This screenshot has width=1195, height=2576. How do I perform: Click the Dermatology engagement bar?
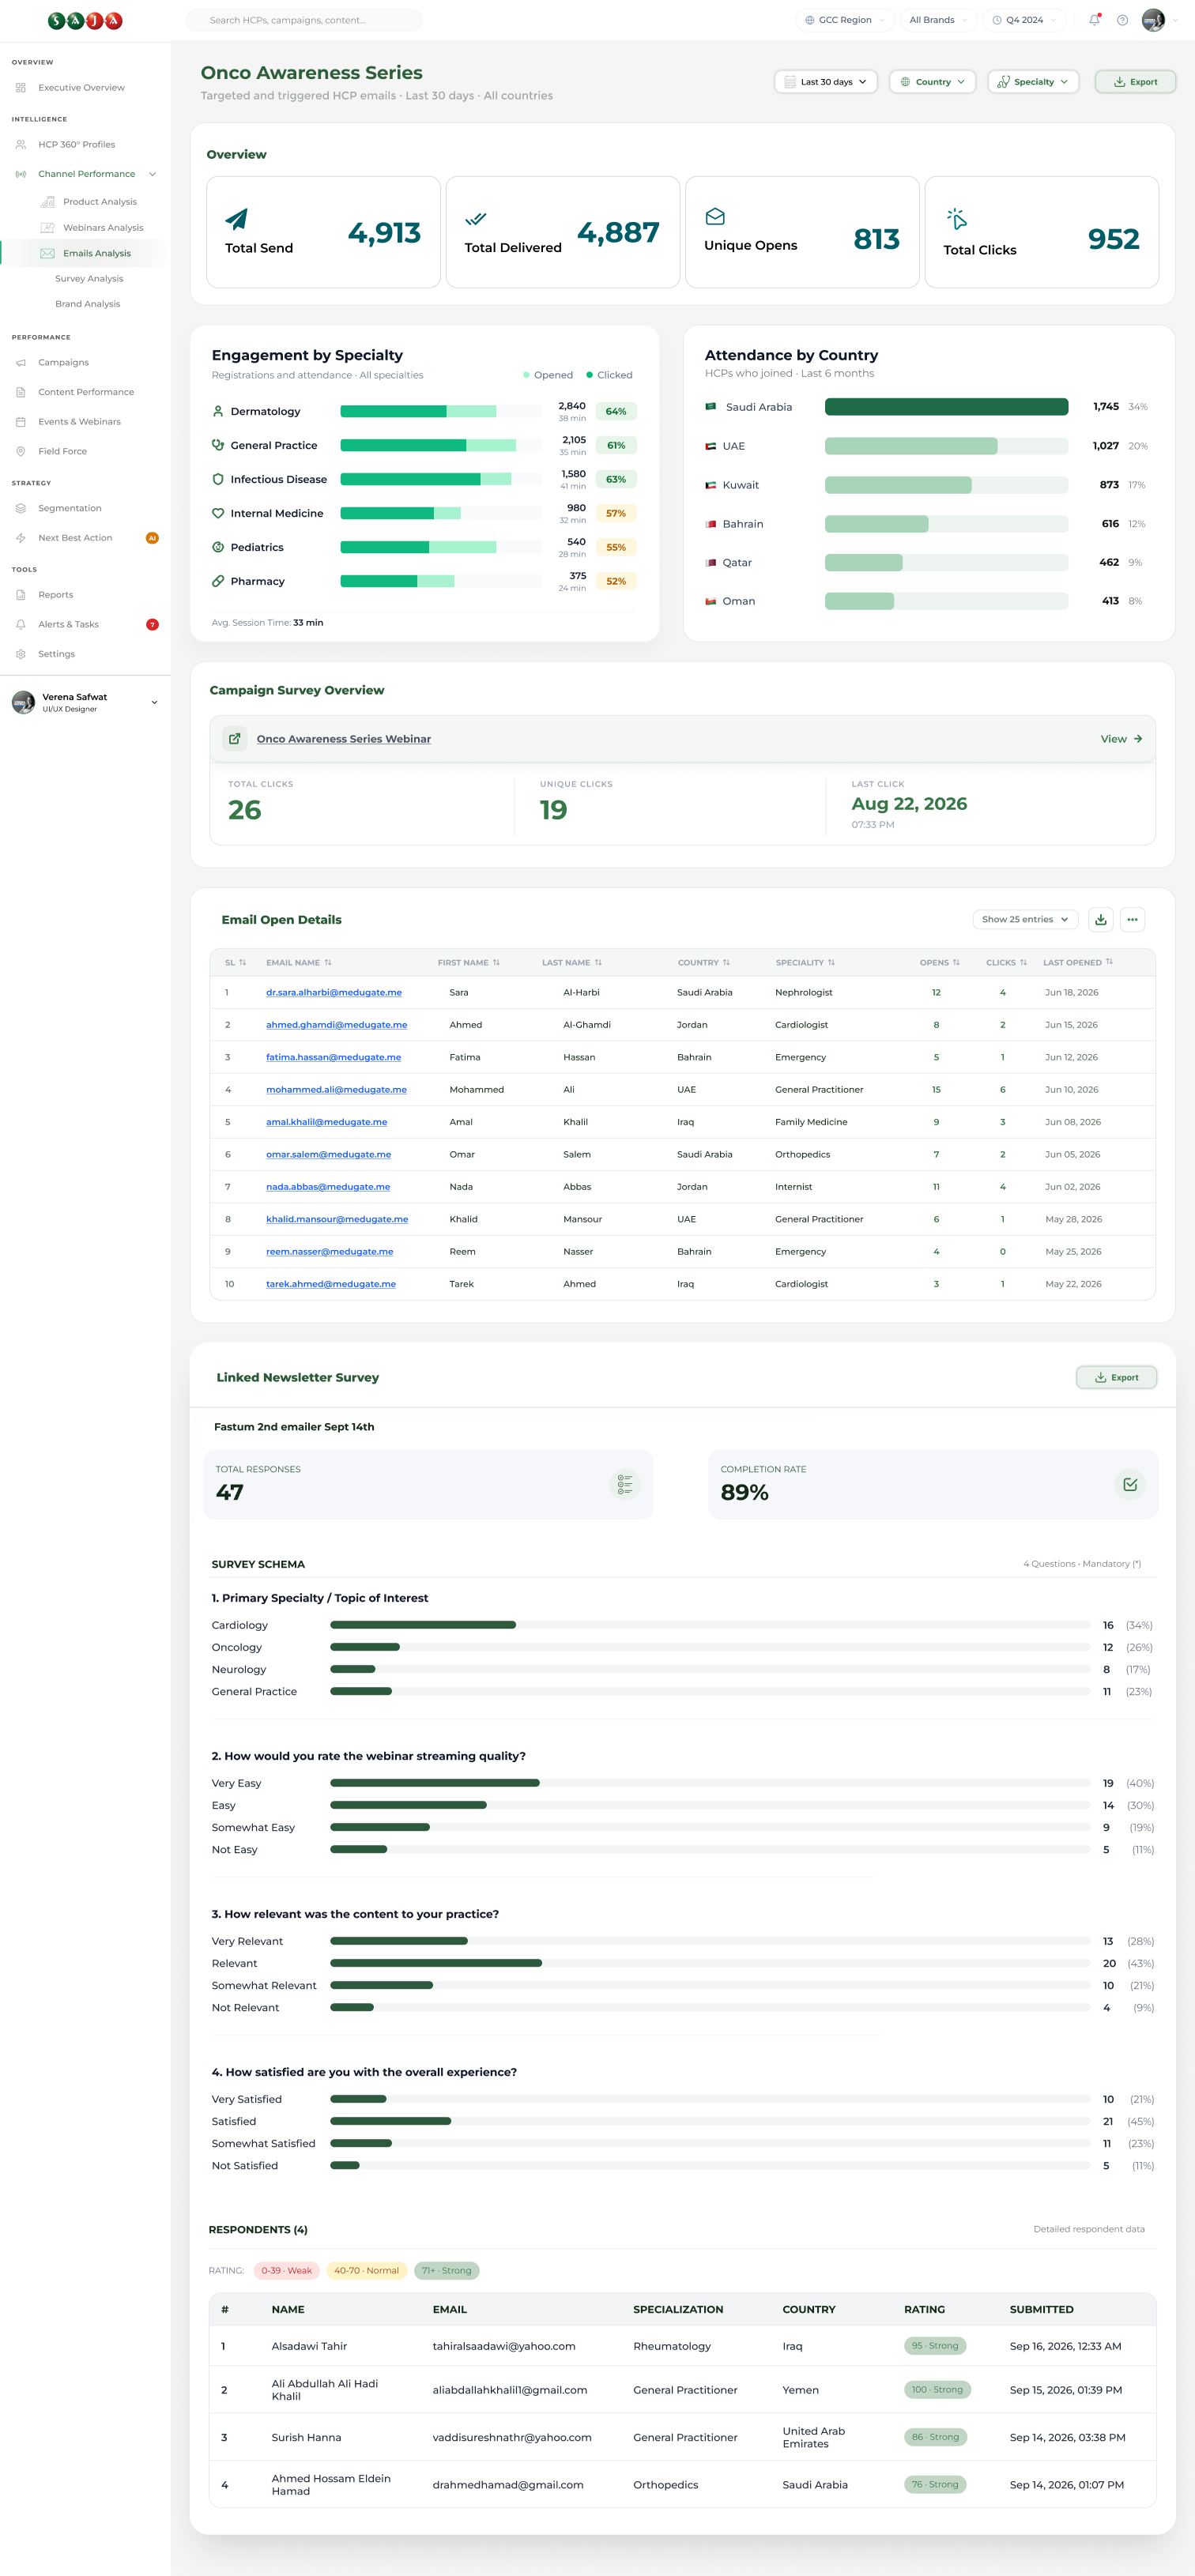pos(440,411)
